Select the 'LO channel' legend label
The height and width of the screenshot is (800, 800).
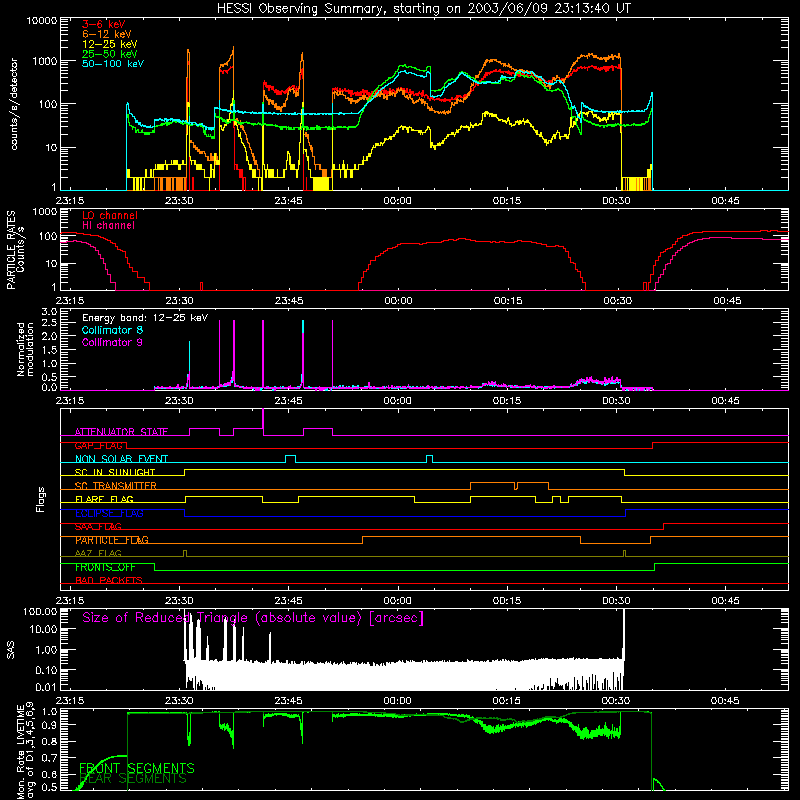[x=110, y=216]
